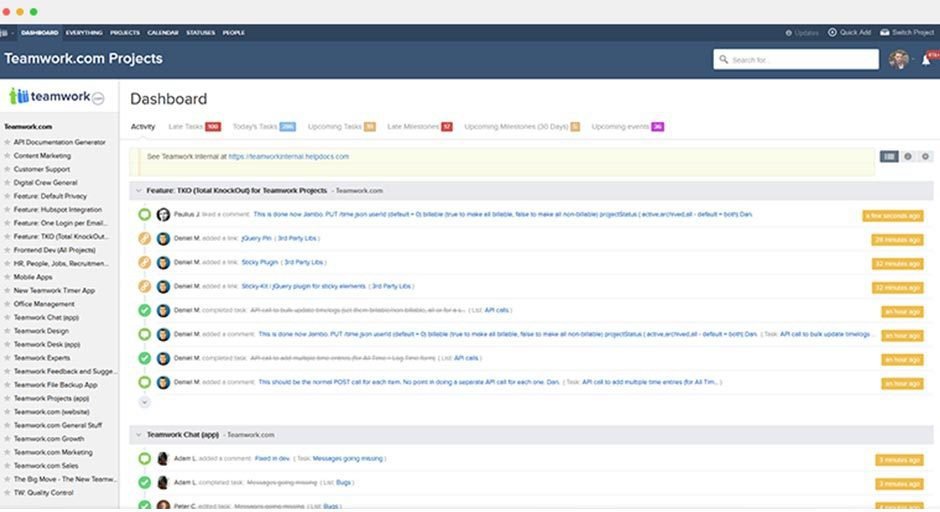Image resolution: width=940 pixels, height=512 pixels.
Task: Open the teamworkinternal.helpdocs.com link
Action: point(288,156)
